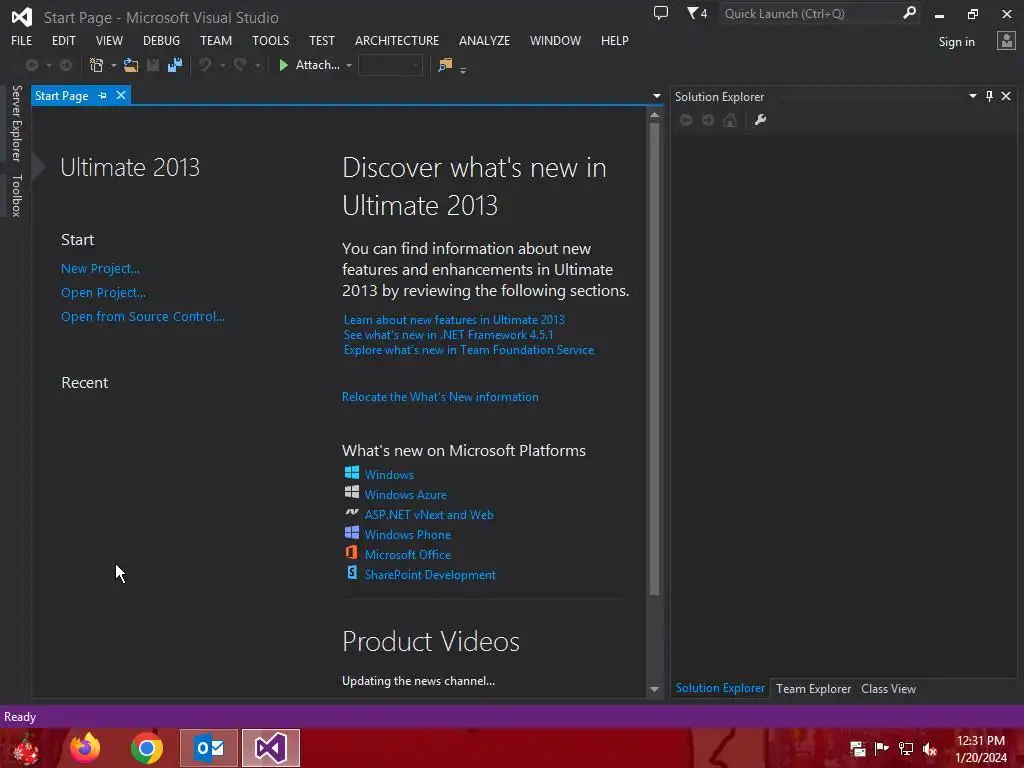Open the FILE menu
The height and width of the screenshot is (768, 1024).
click(22, 40)
